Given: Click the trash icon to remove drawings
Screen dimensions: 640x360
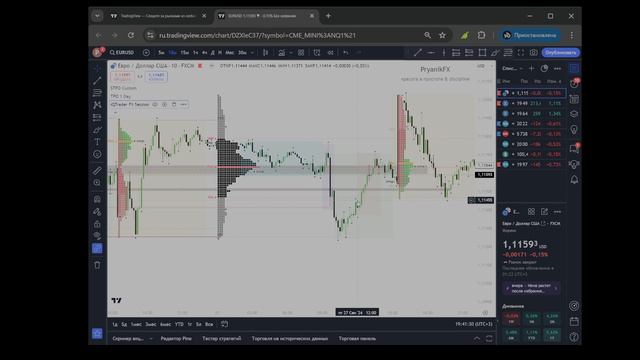Looking at the screenshot, I should [97, 265].
